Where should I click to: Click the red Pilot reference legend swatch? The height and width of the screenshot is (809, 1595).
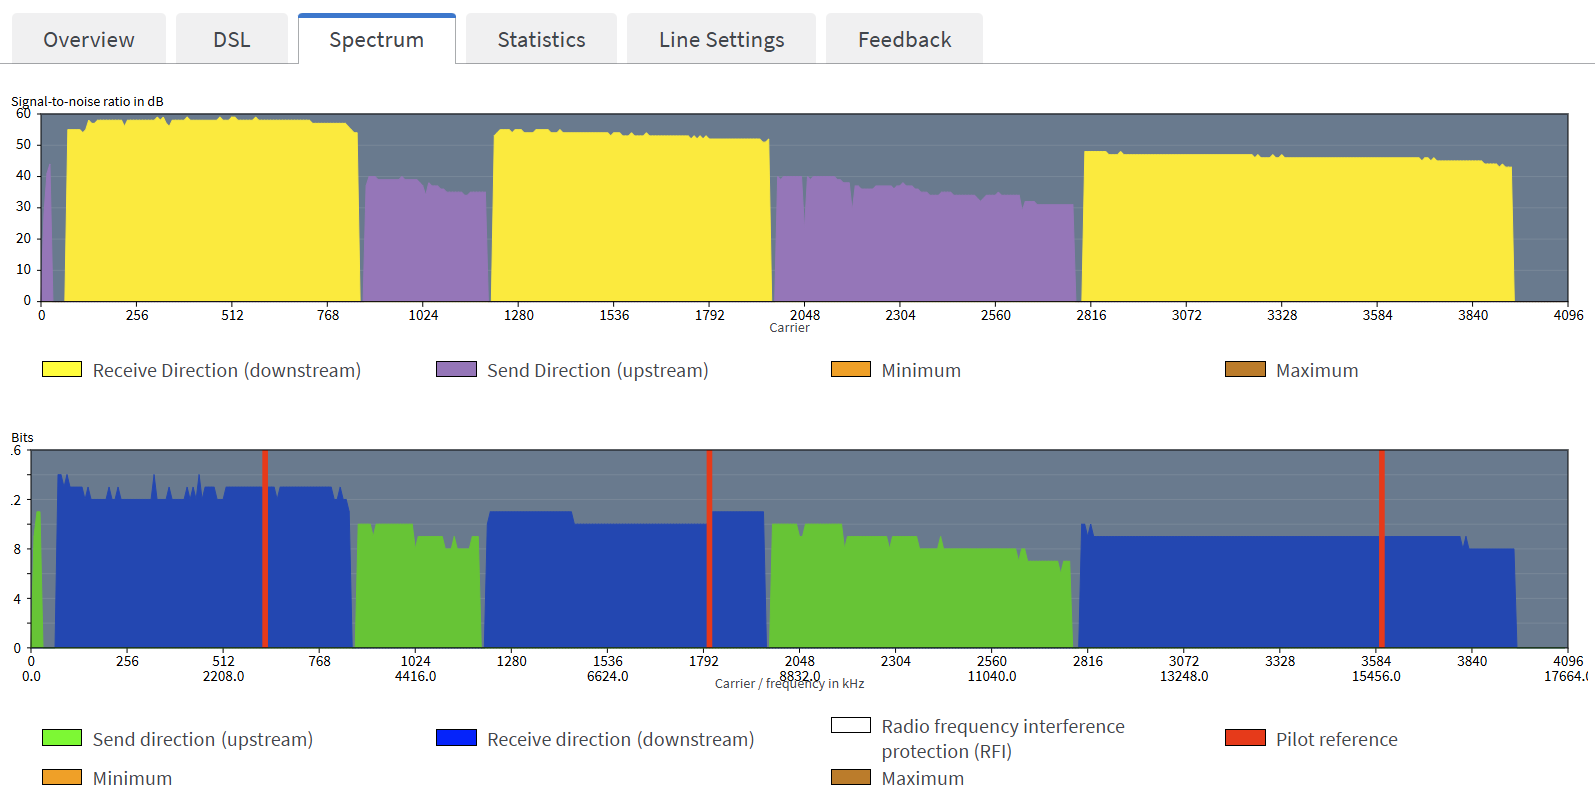click(1245, 738)
